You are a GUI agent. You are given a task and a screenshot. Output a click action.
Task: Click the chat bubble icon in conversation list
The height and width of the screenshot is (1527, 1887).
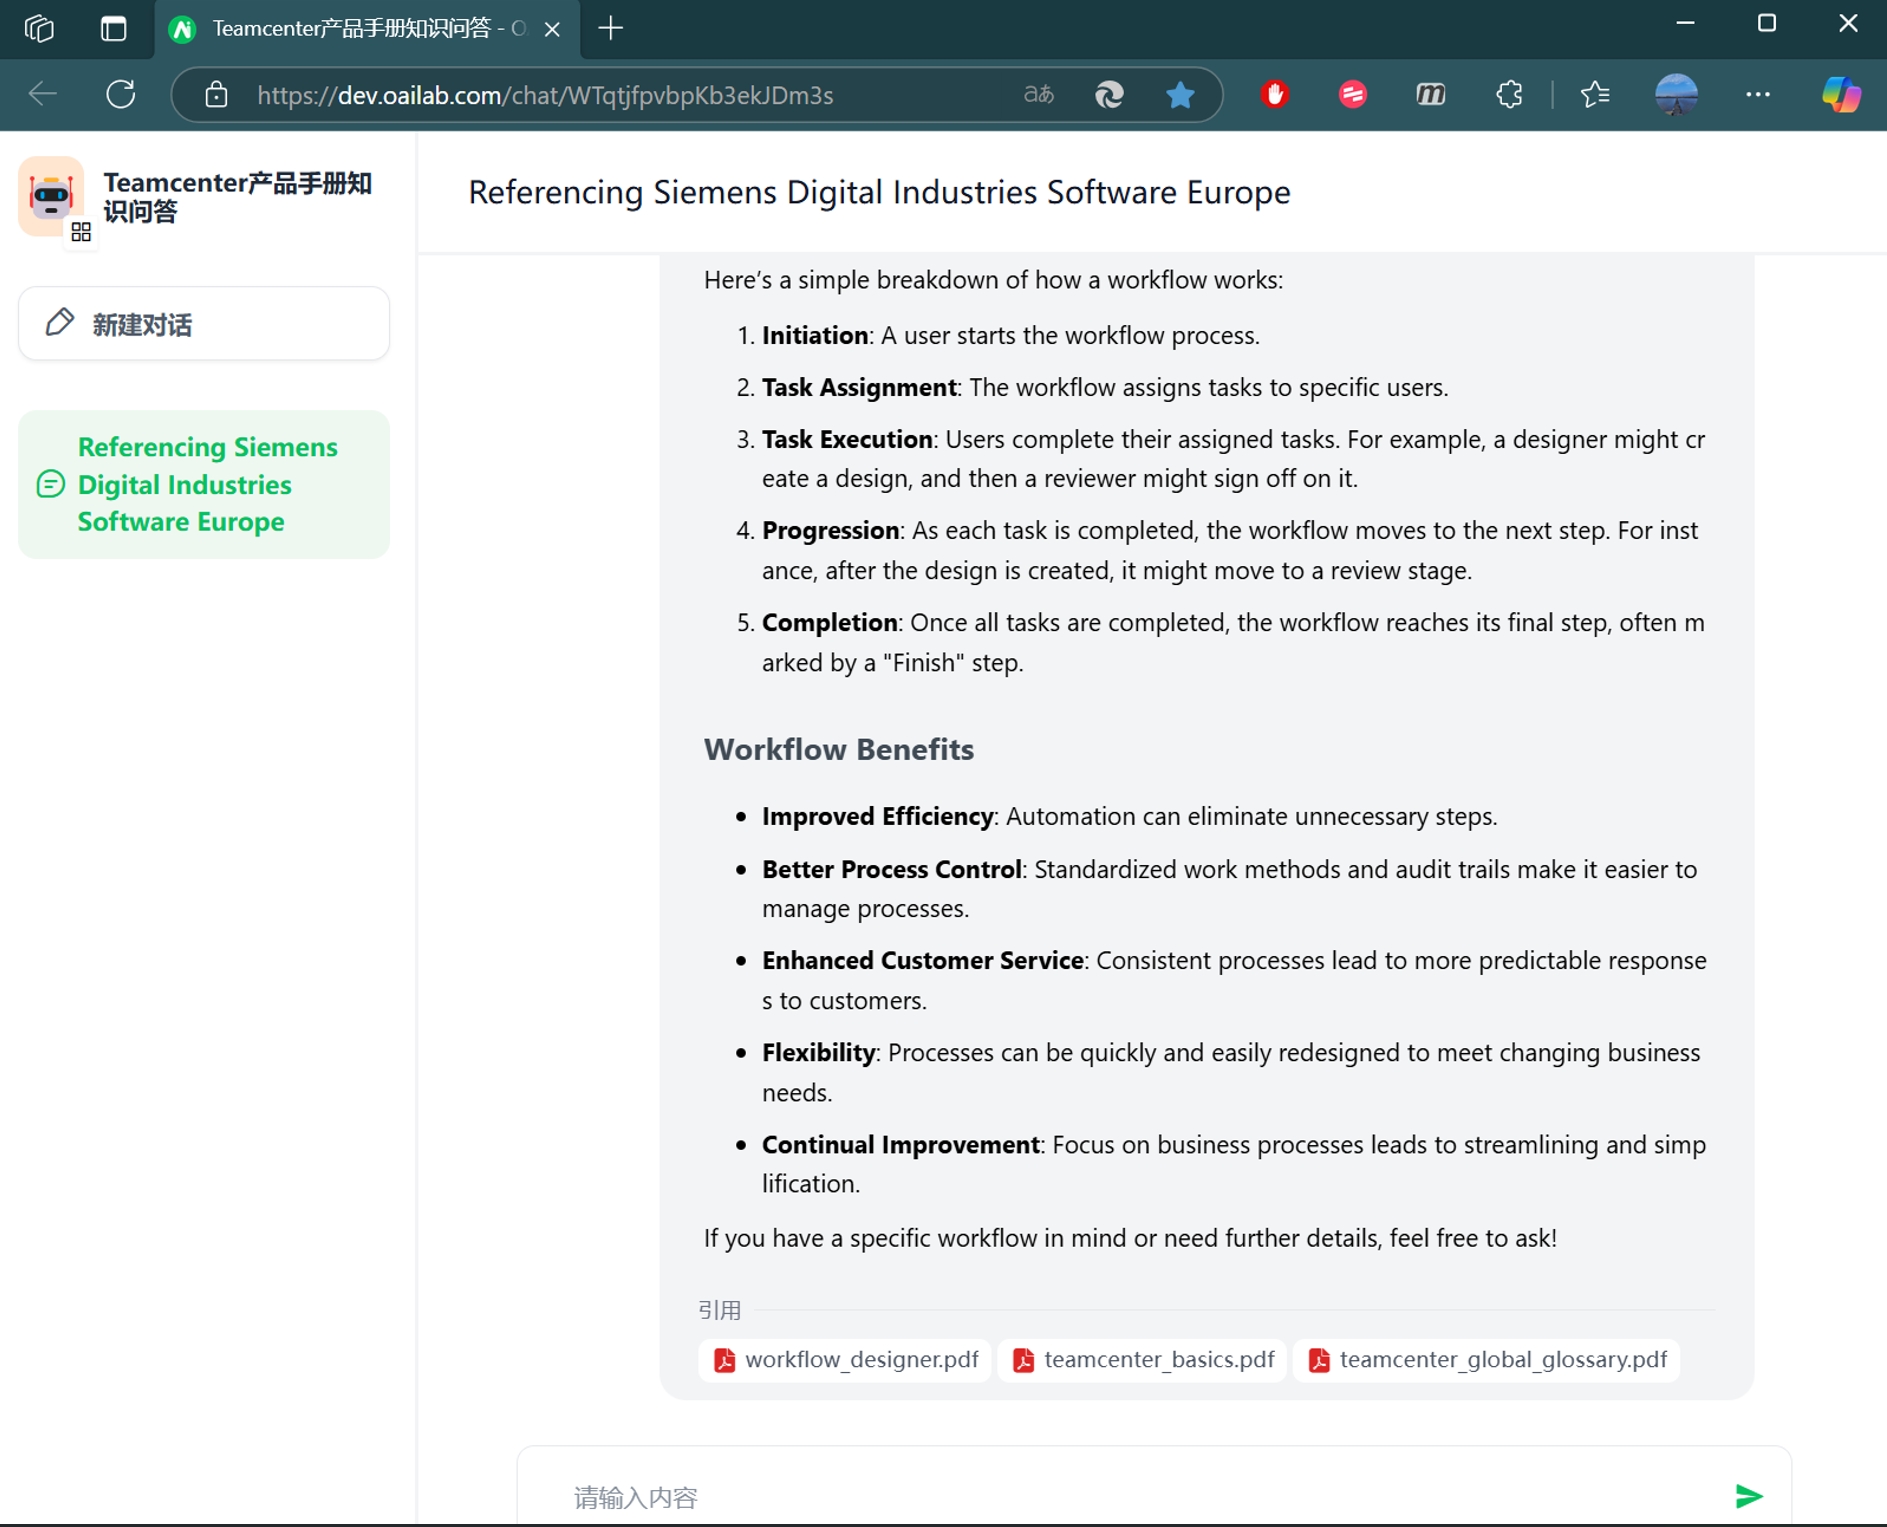pos(50,484)
